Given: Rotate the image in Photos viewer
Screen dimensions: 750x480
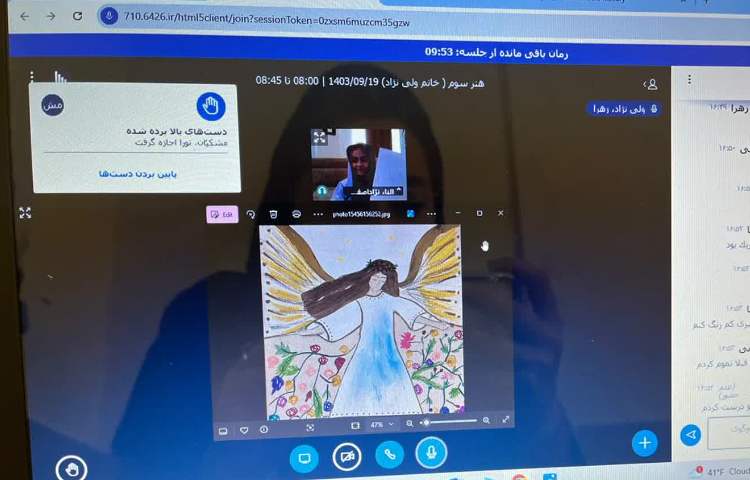Looking at the screenshot, I should click(251, 214).
